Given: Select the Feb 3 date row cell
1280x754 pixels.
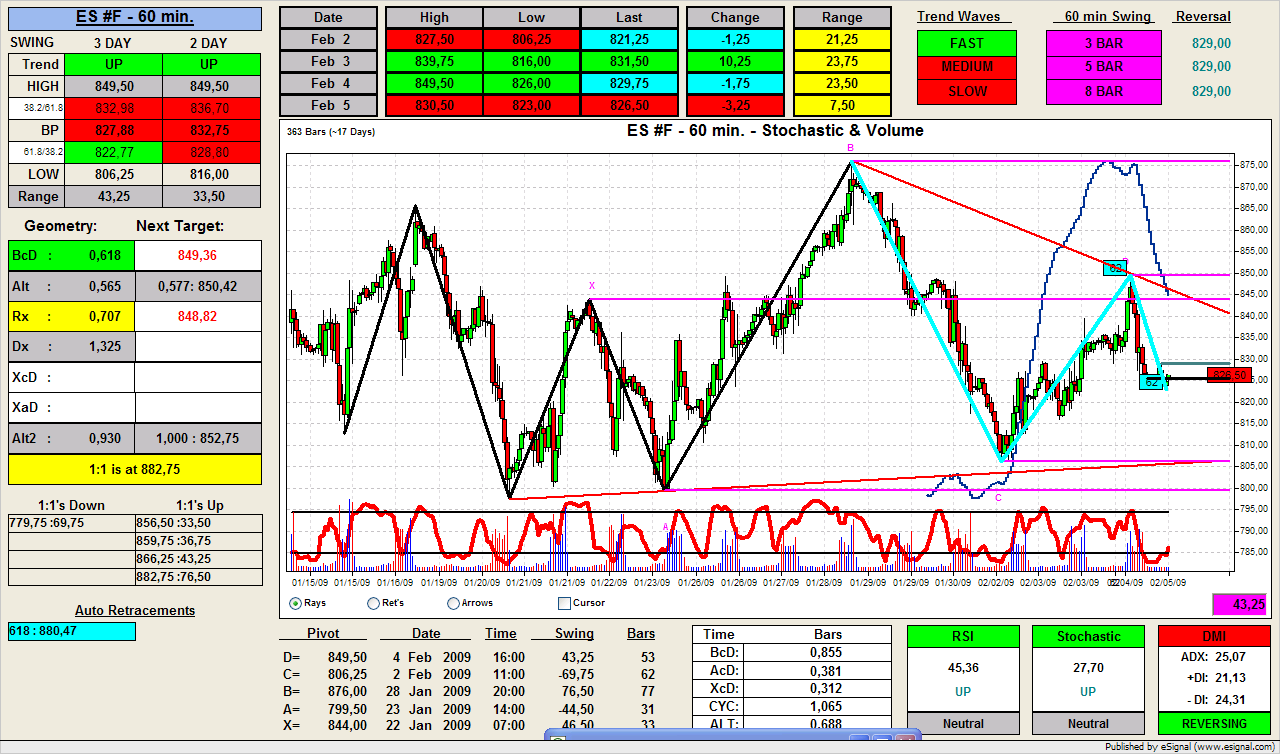Looking at the screenshot, I should click(328, 61).
